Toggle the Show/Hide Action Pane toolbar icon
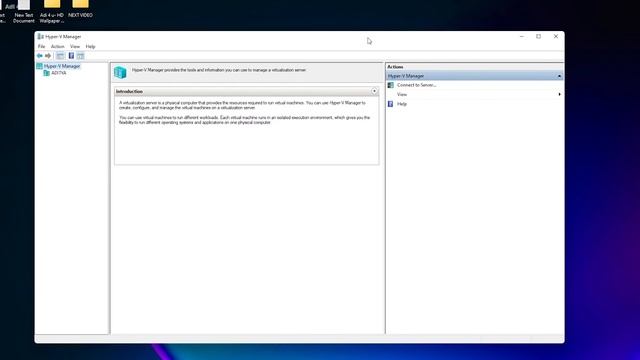Image resolution: width=640 pixels, height=360 pixels. tap(80, 56)
